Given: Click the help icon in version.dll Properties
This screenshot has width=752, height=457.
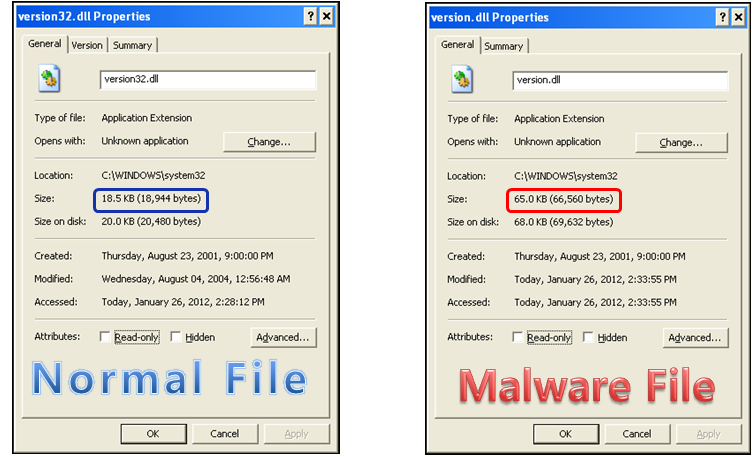Looking at the screenshot, I should (722, 18).
